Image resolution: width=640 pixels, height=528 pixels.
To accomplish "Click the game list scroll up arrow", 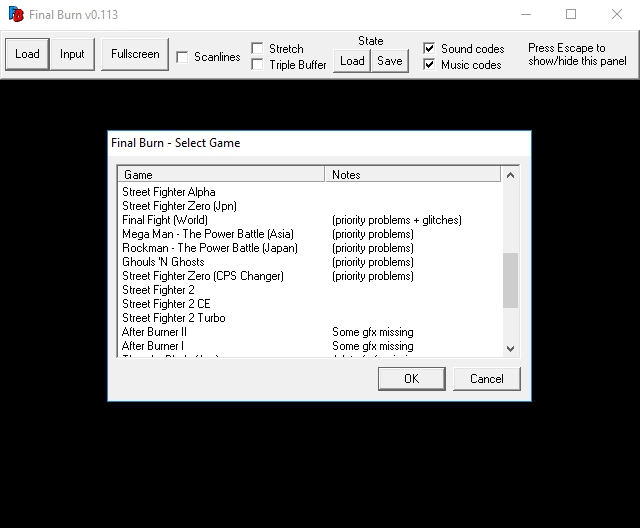I will [x=510, y=175].
